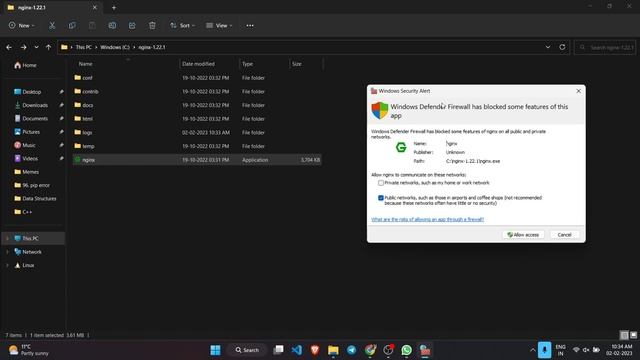
Task: Click taskbar Search box
Action: click(x=247, y=350)
